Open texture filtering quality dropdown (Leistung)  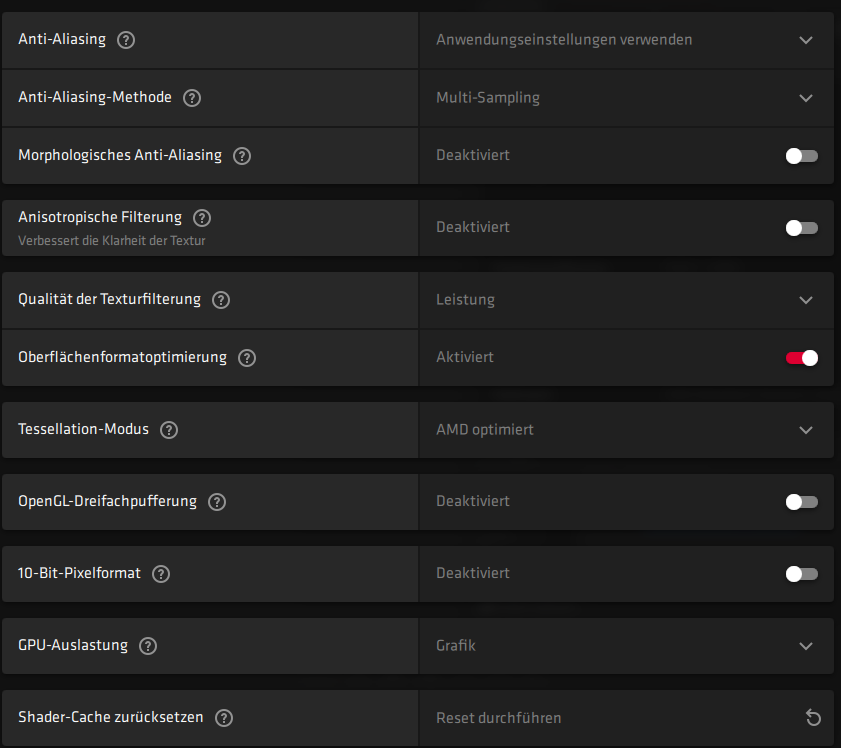(626, 300)
